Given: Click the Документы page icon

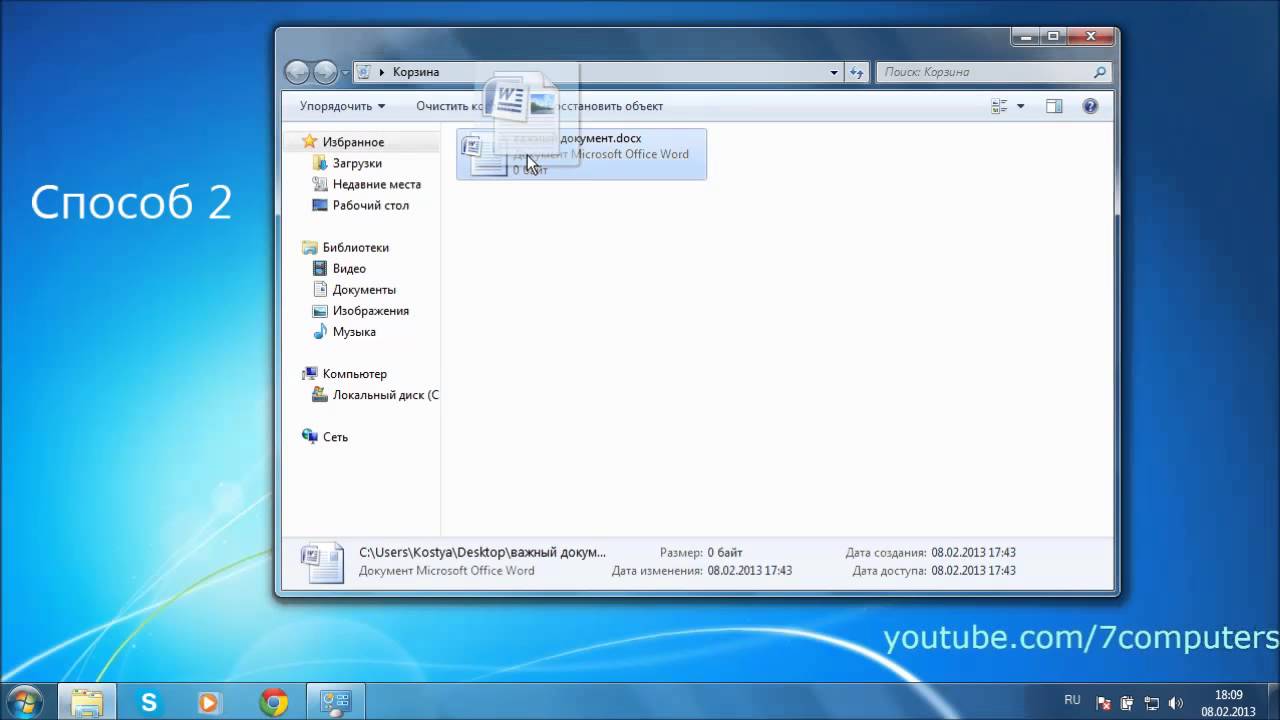Looking at the screenshot, I should coord(320,289).
